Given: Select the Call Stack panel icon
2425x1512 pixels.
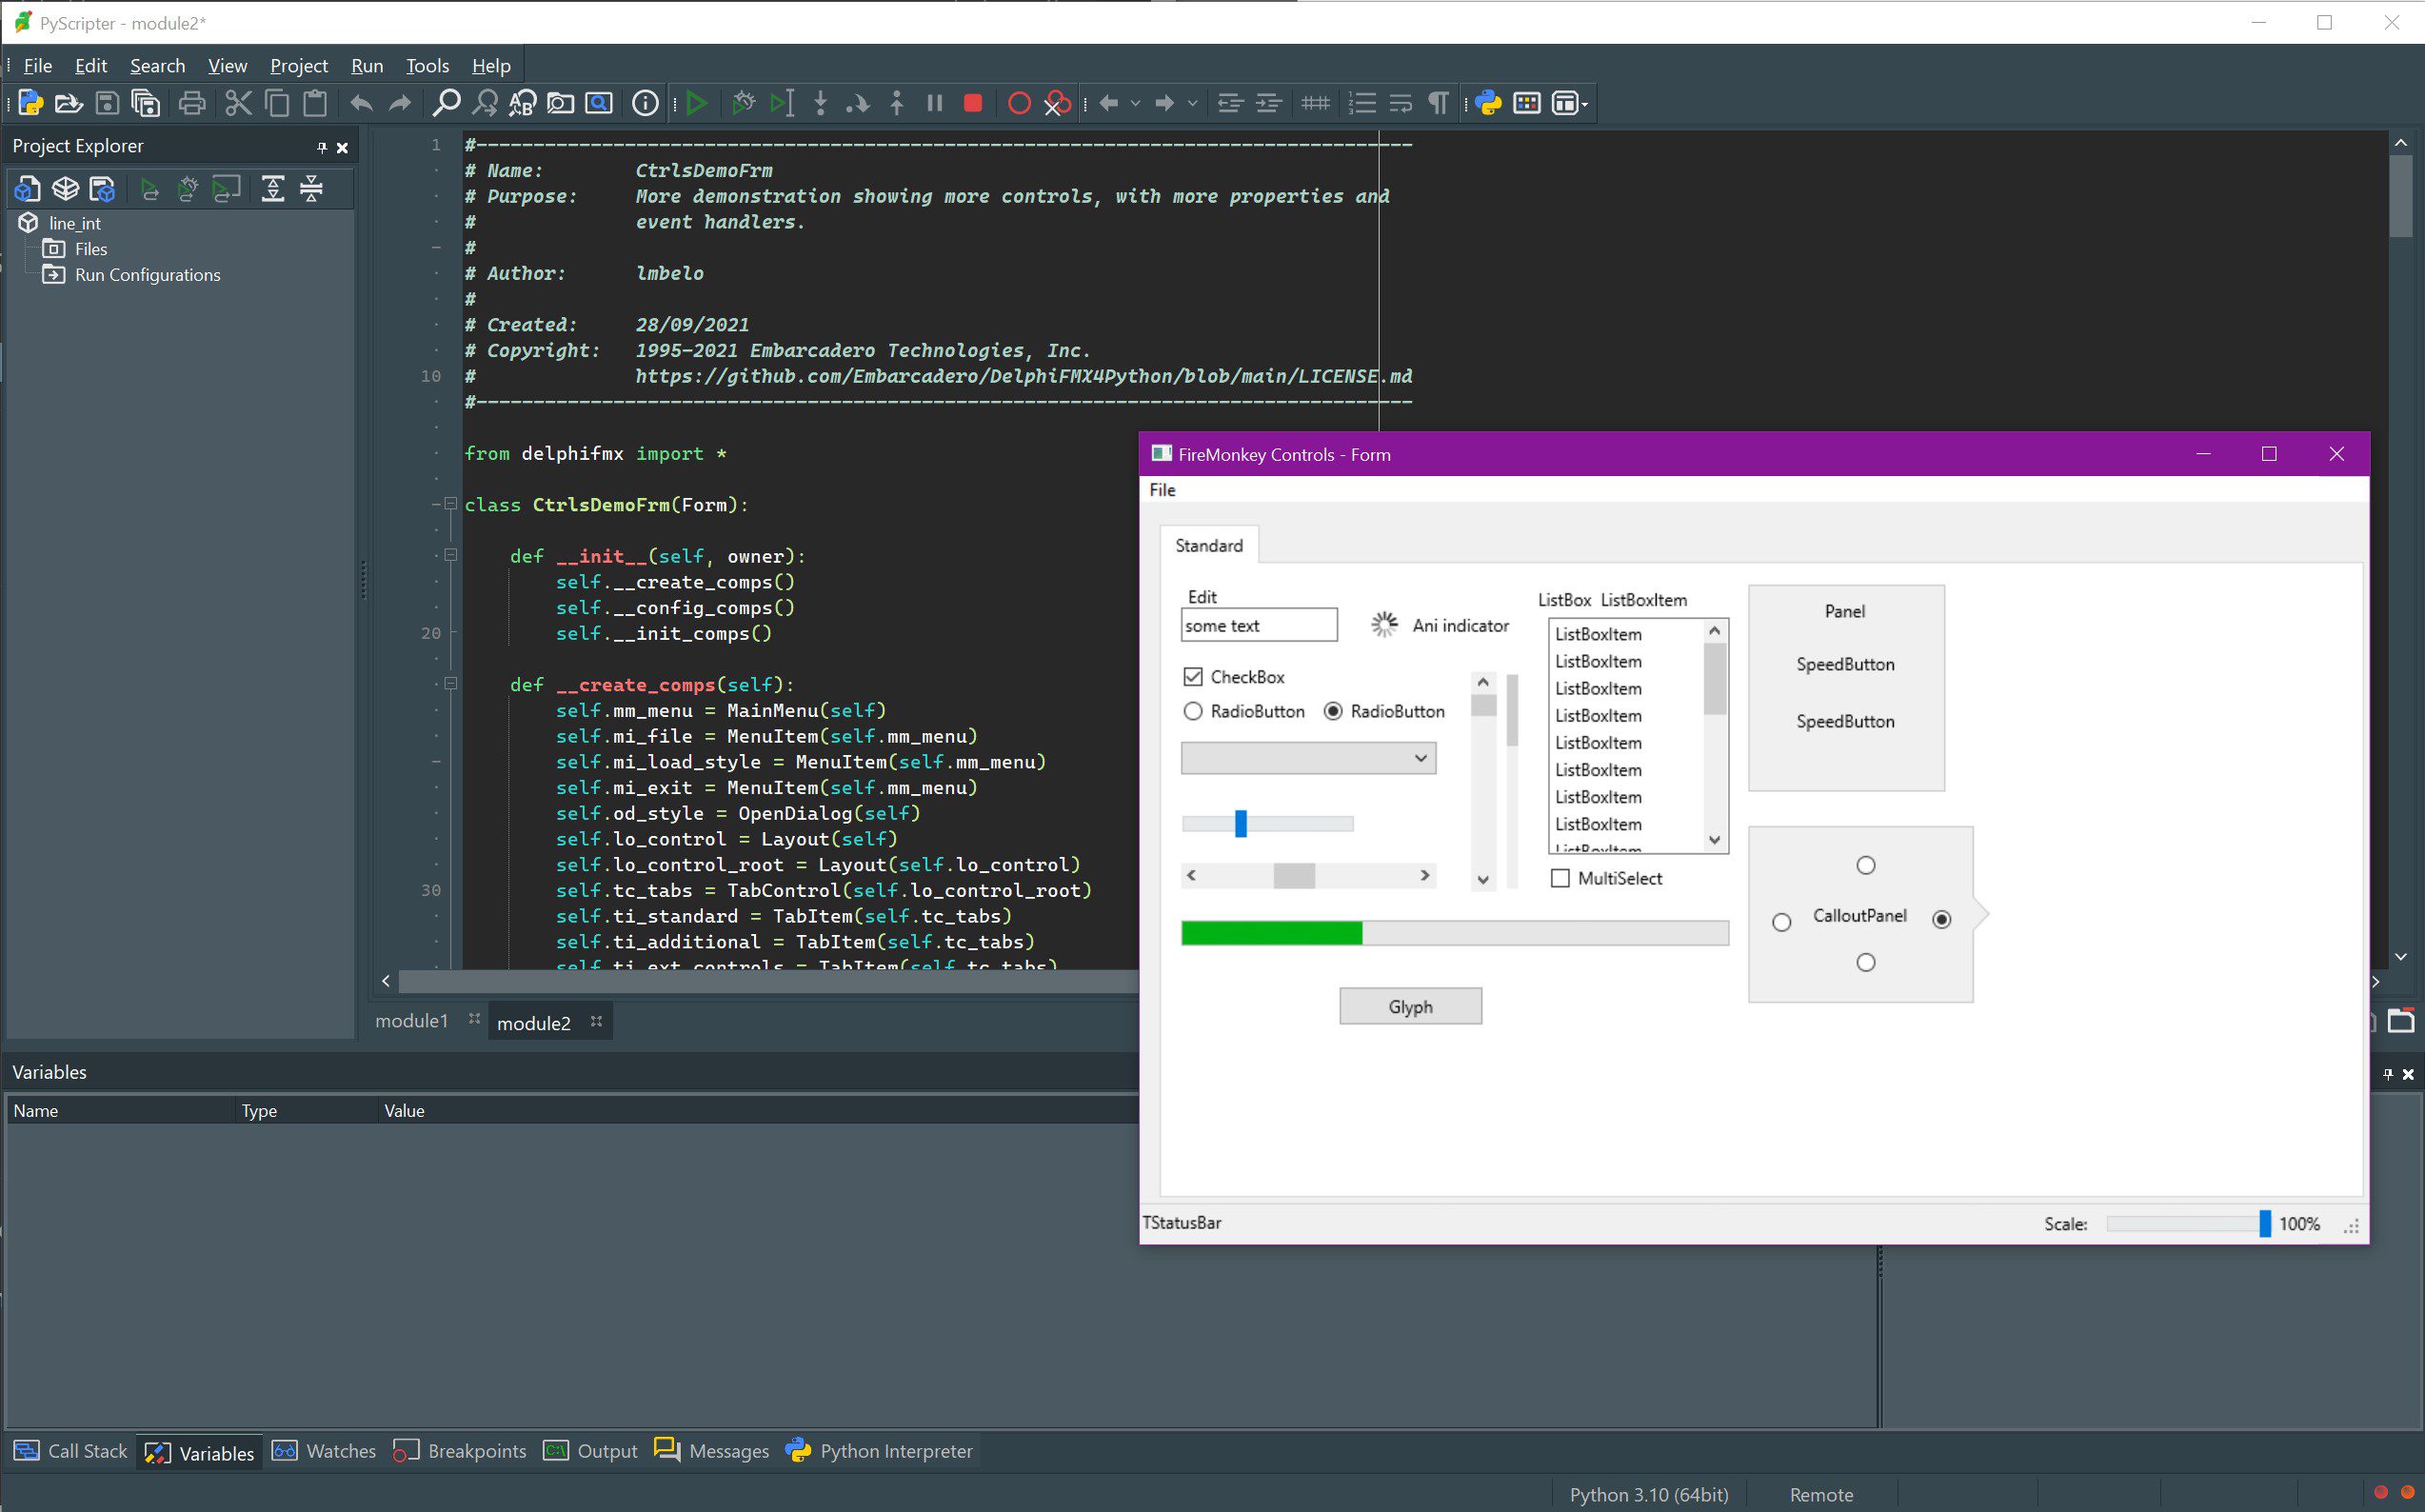Looking at the screenshot, I should coord(25,1451).
